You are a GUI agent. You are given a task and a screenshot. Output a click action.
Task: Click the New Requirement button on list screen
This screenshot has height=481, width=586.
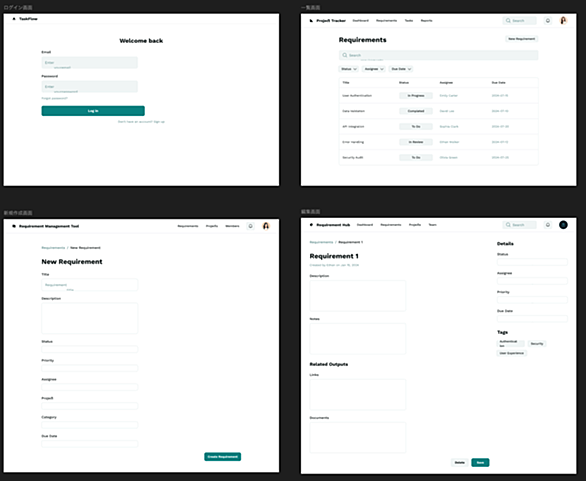(x=522, y=39)
